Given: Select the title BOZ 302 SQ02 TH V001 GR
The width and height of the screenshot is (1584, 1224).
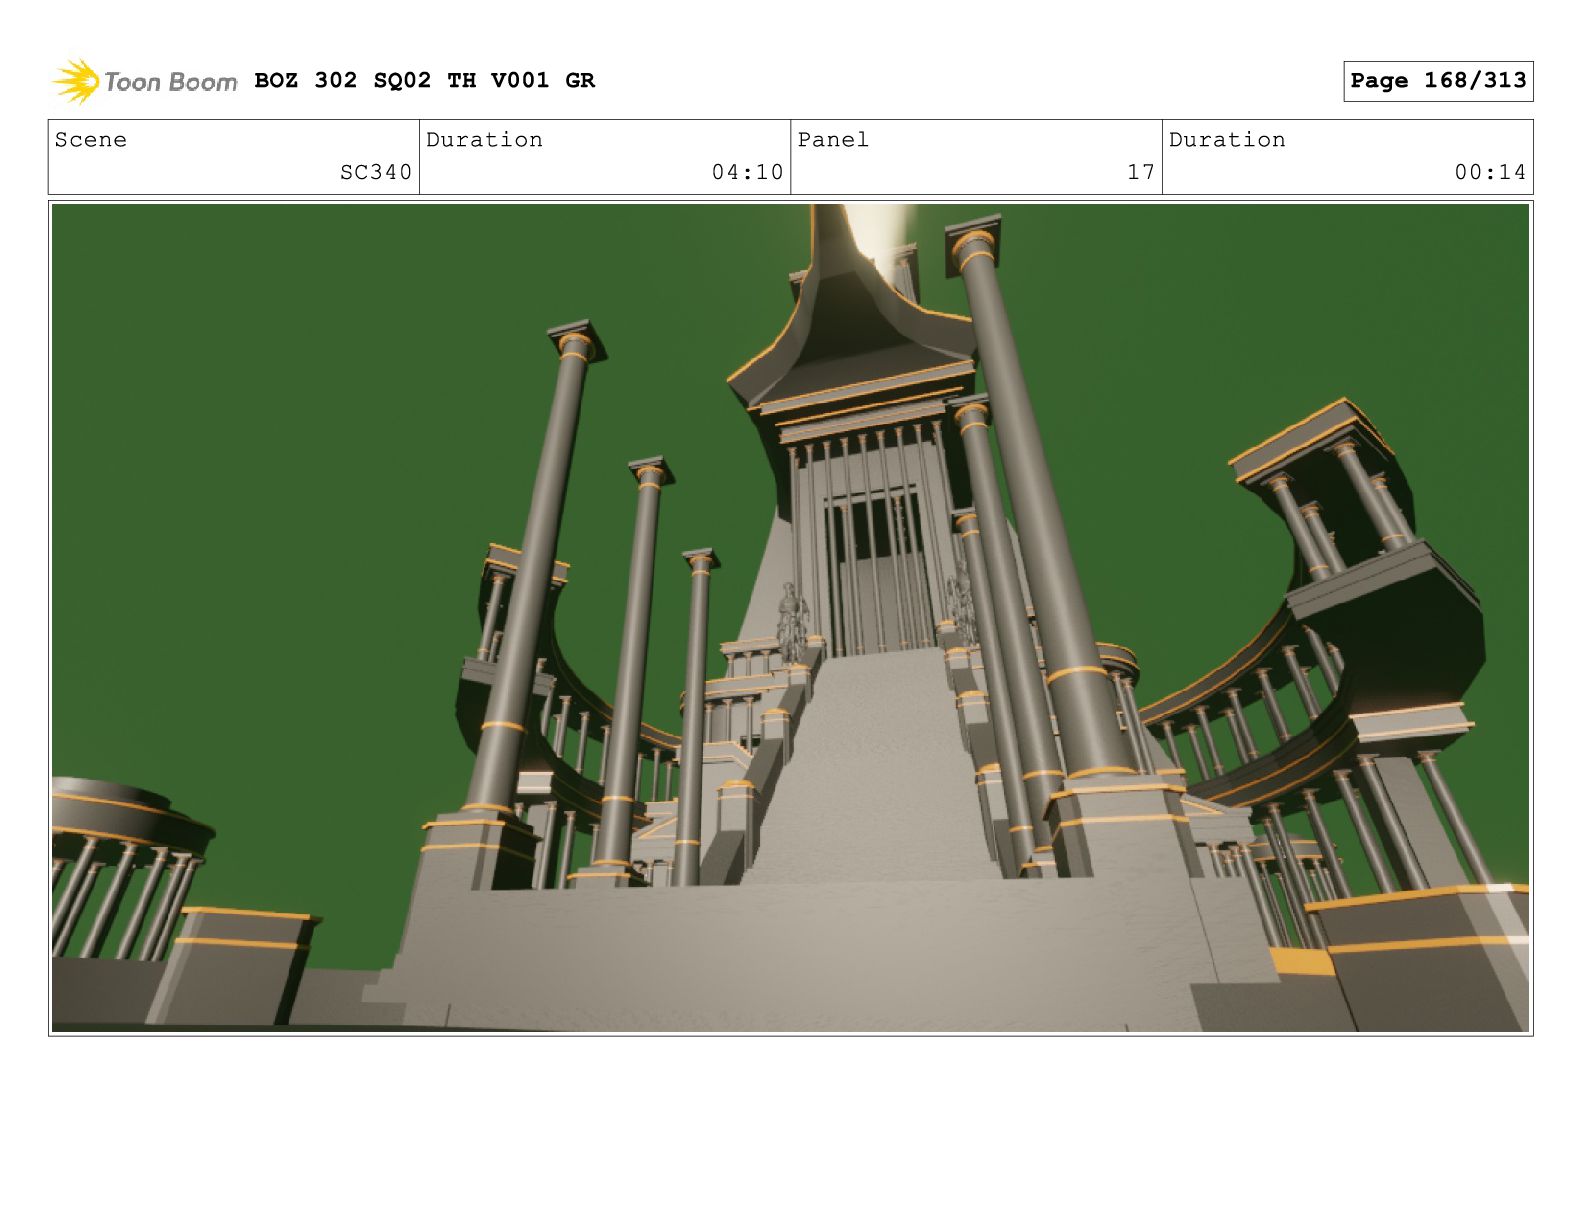Looking at the screenshot, I should pos(424,81).
